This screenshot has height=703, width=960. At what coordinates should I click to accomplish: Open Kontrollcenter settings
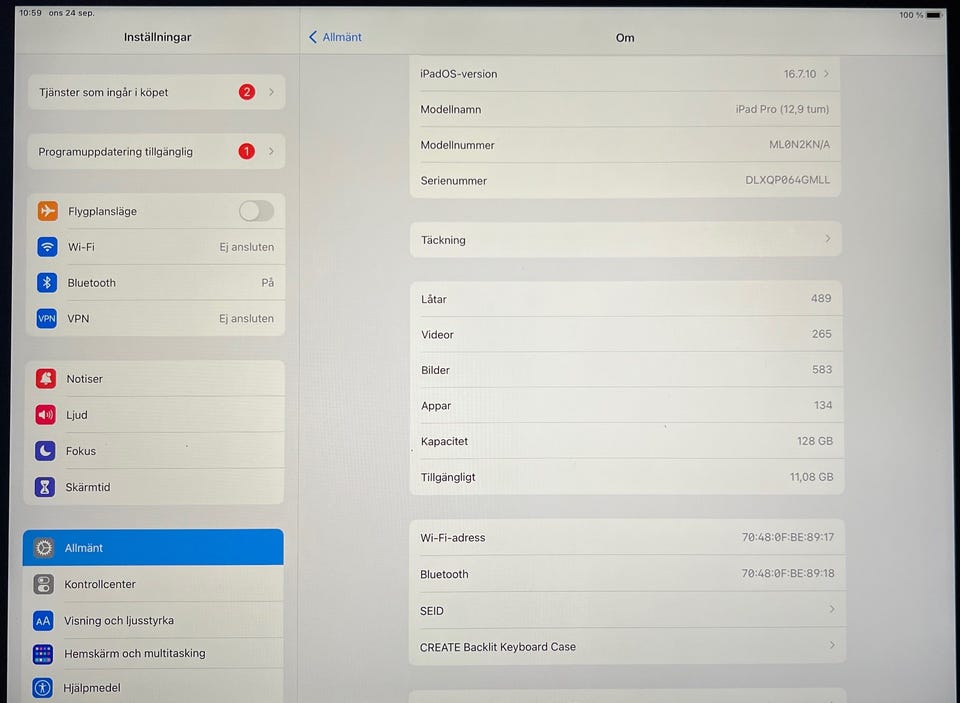click(x=153, y=584)
